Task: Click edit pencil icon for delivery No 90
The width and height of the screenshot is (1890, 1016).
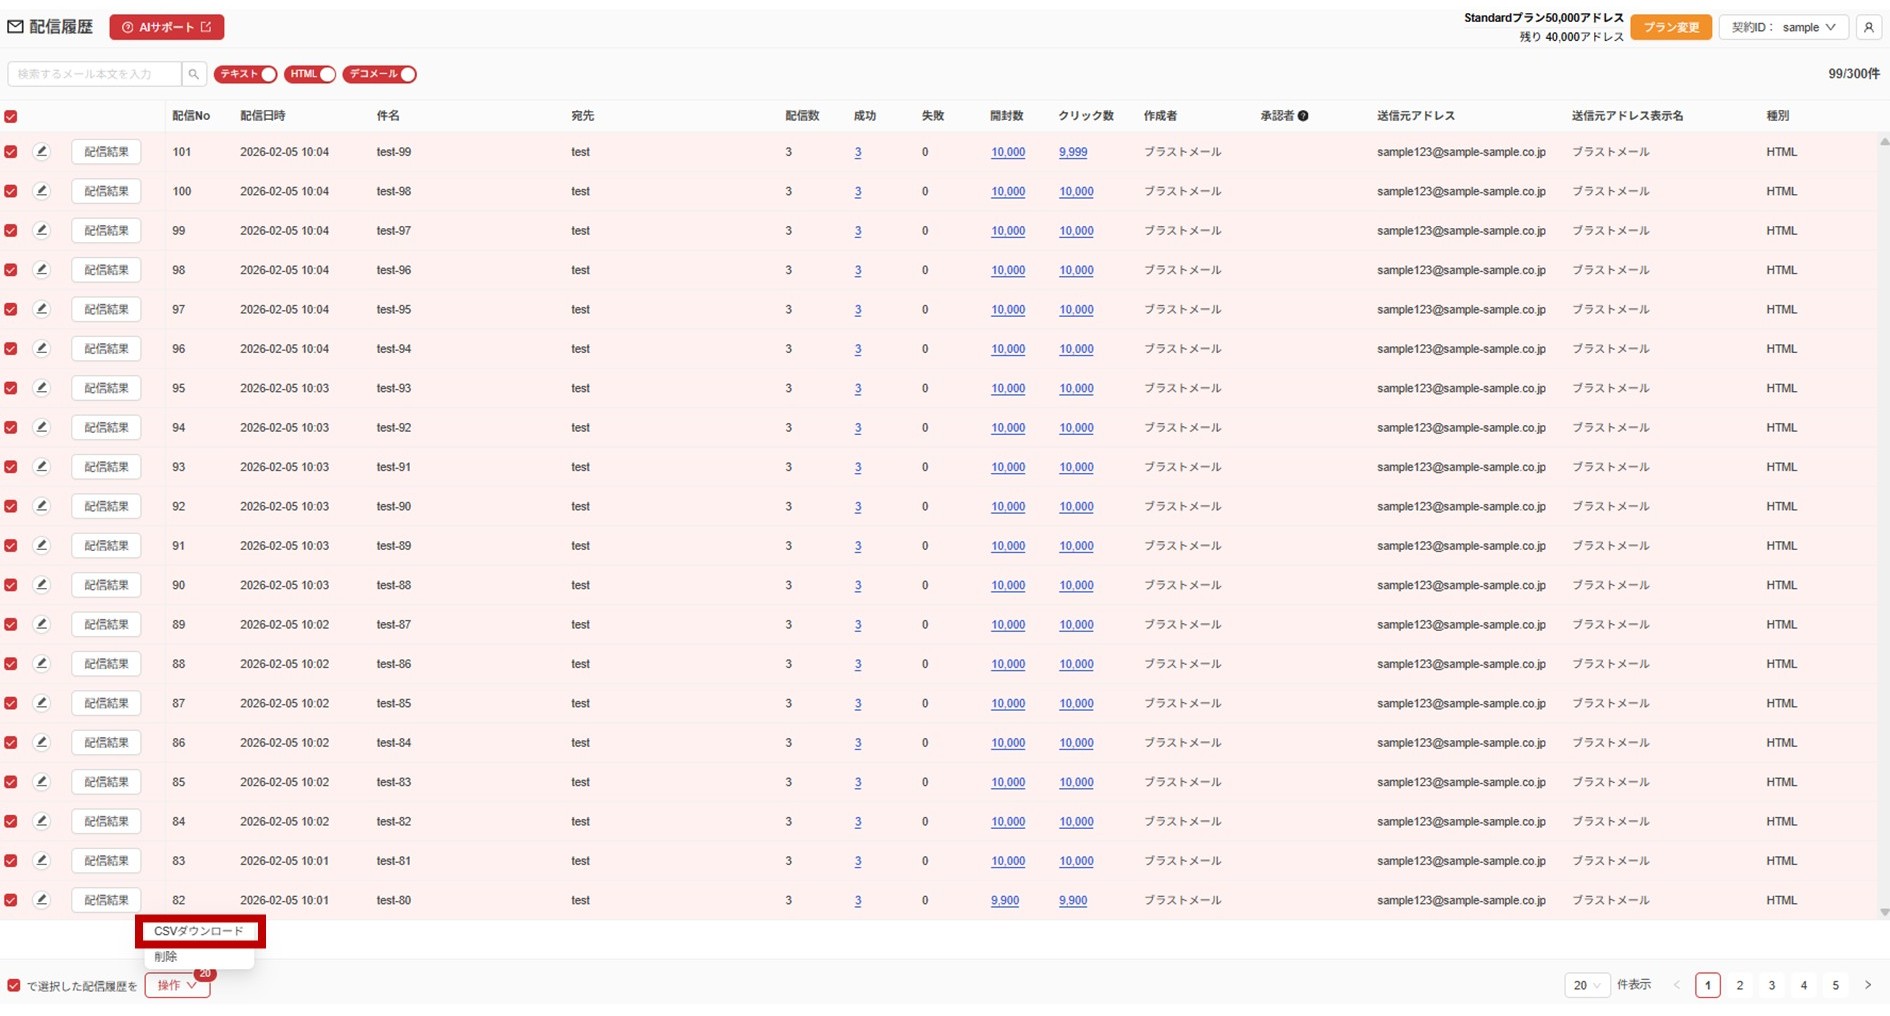Action: click(x=41, y=585)
